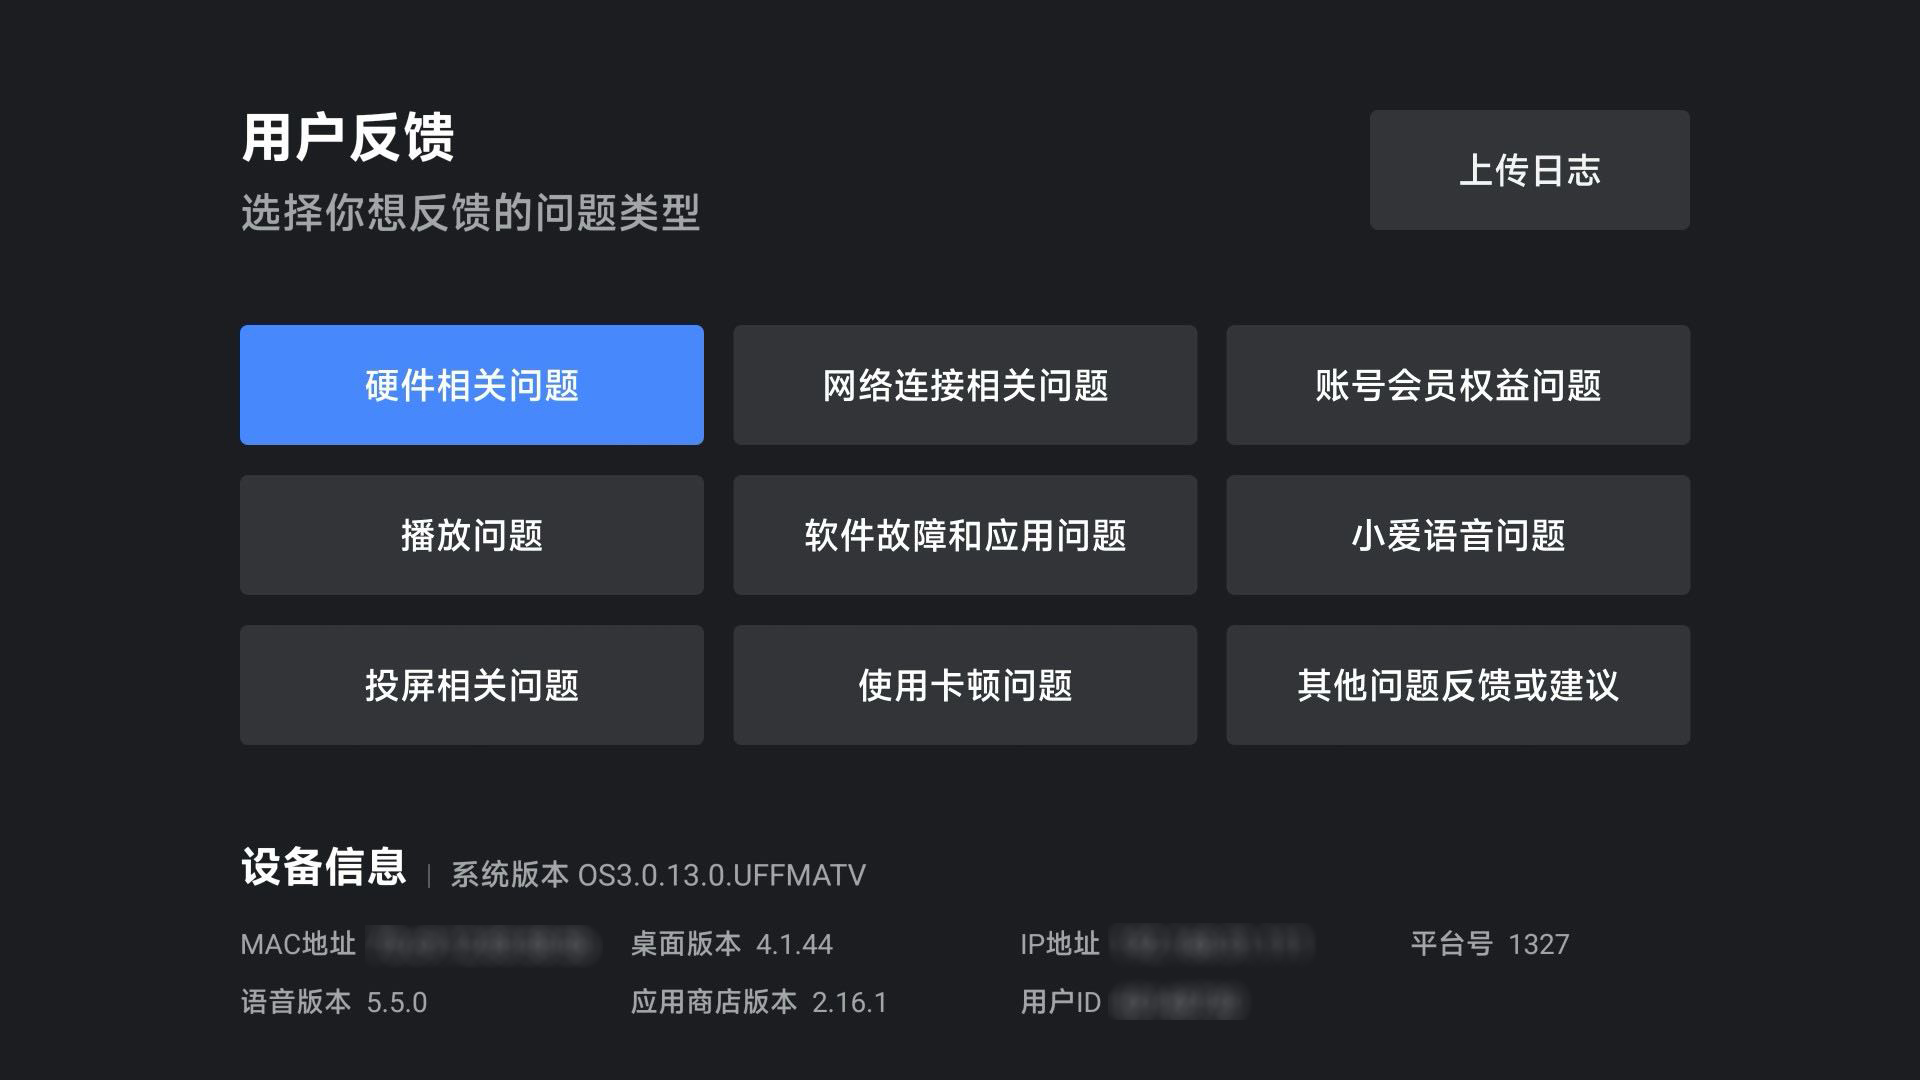Screen dimensions: 1920x1080
Task: Choose 账号会员权益问题 account membership option
Action: (1457, 385)
